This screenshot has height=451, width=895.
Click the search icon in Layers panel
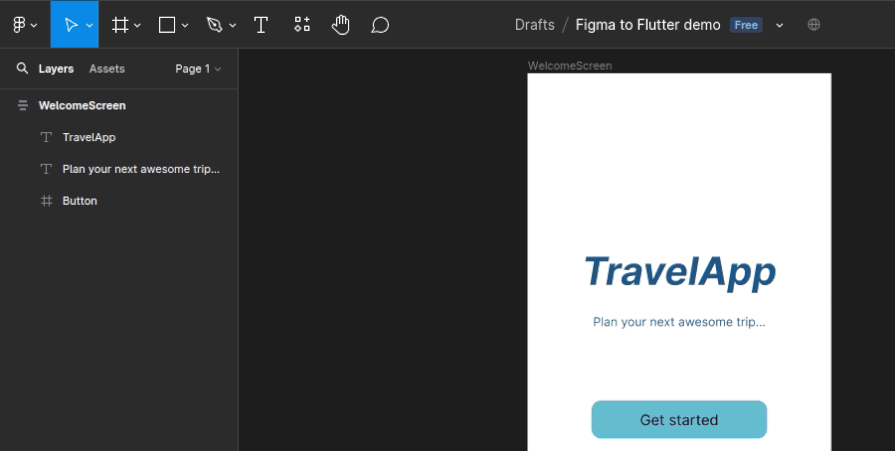click(x=22, y=69)
